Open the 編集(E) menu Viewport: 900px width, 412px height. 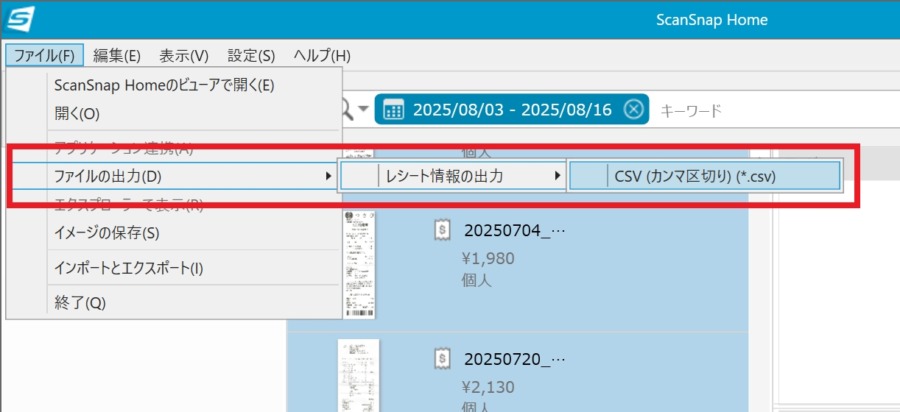[117, 56]
